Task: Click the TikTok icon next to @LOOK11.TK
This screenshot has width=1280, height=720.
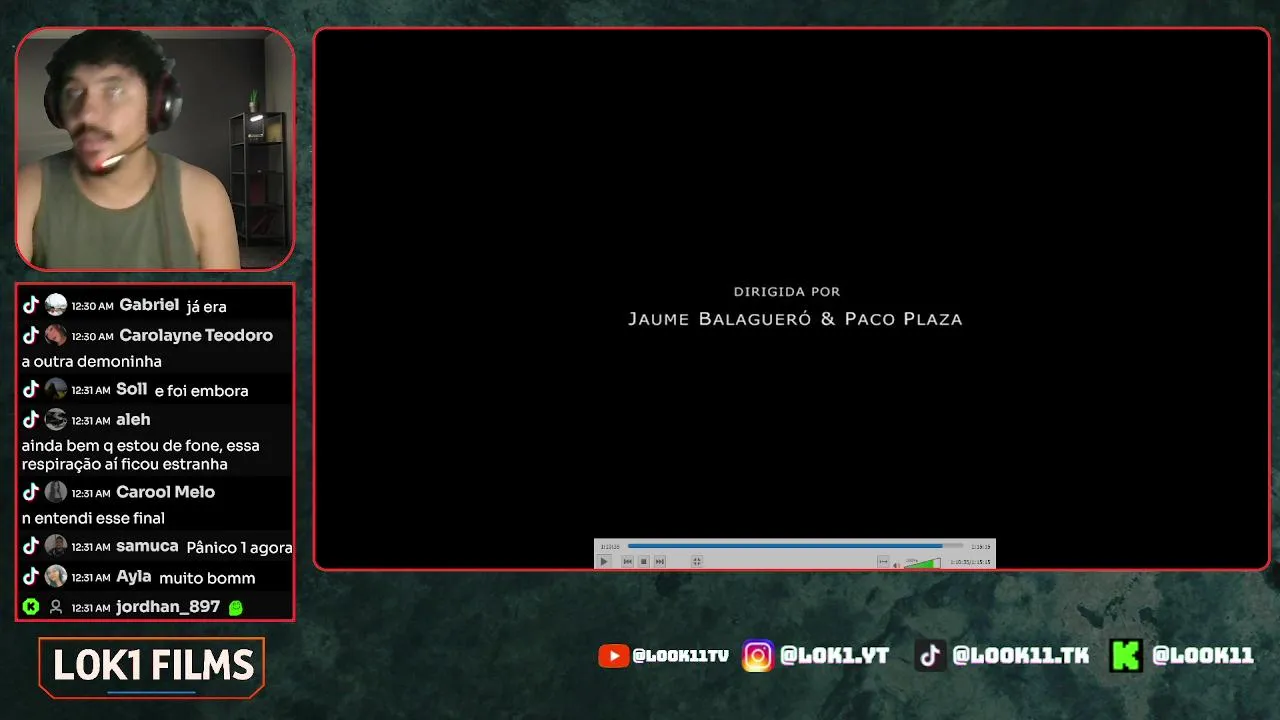Action: [931, 656]
